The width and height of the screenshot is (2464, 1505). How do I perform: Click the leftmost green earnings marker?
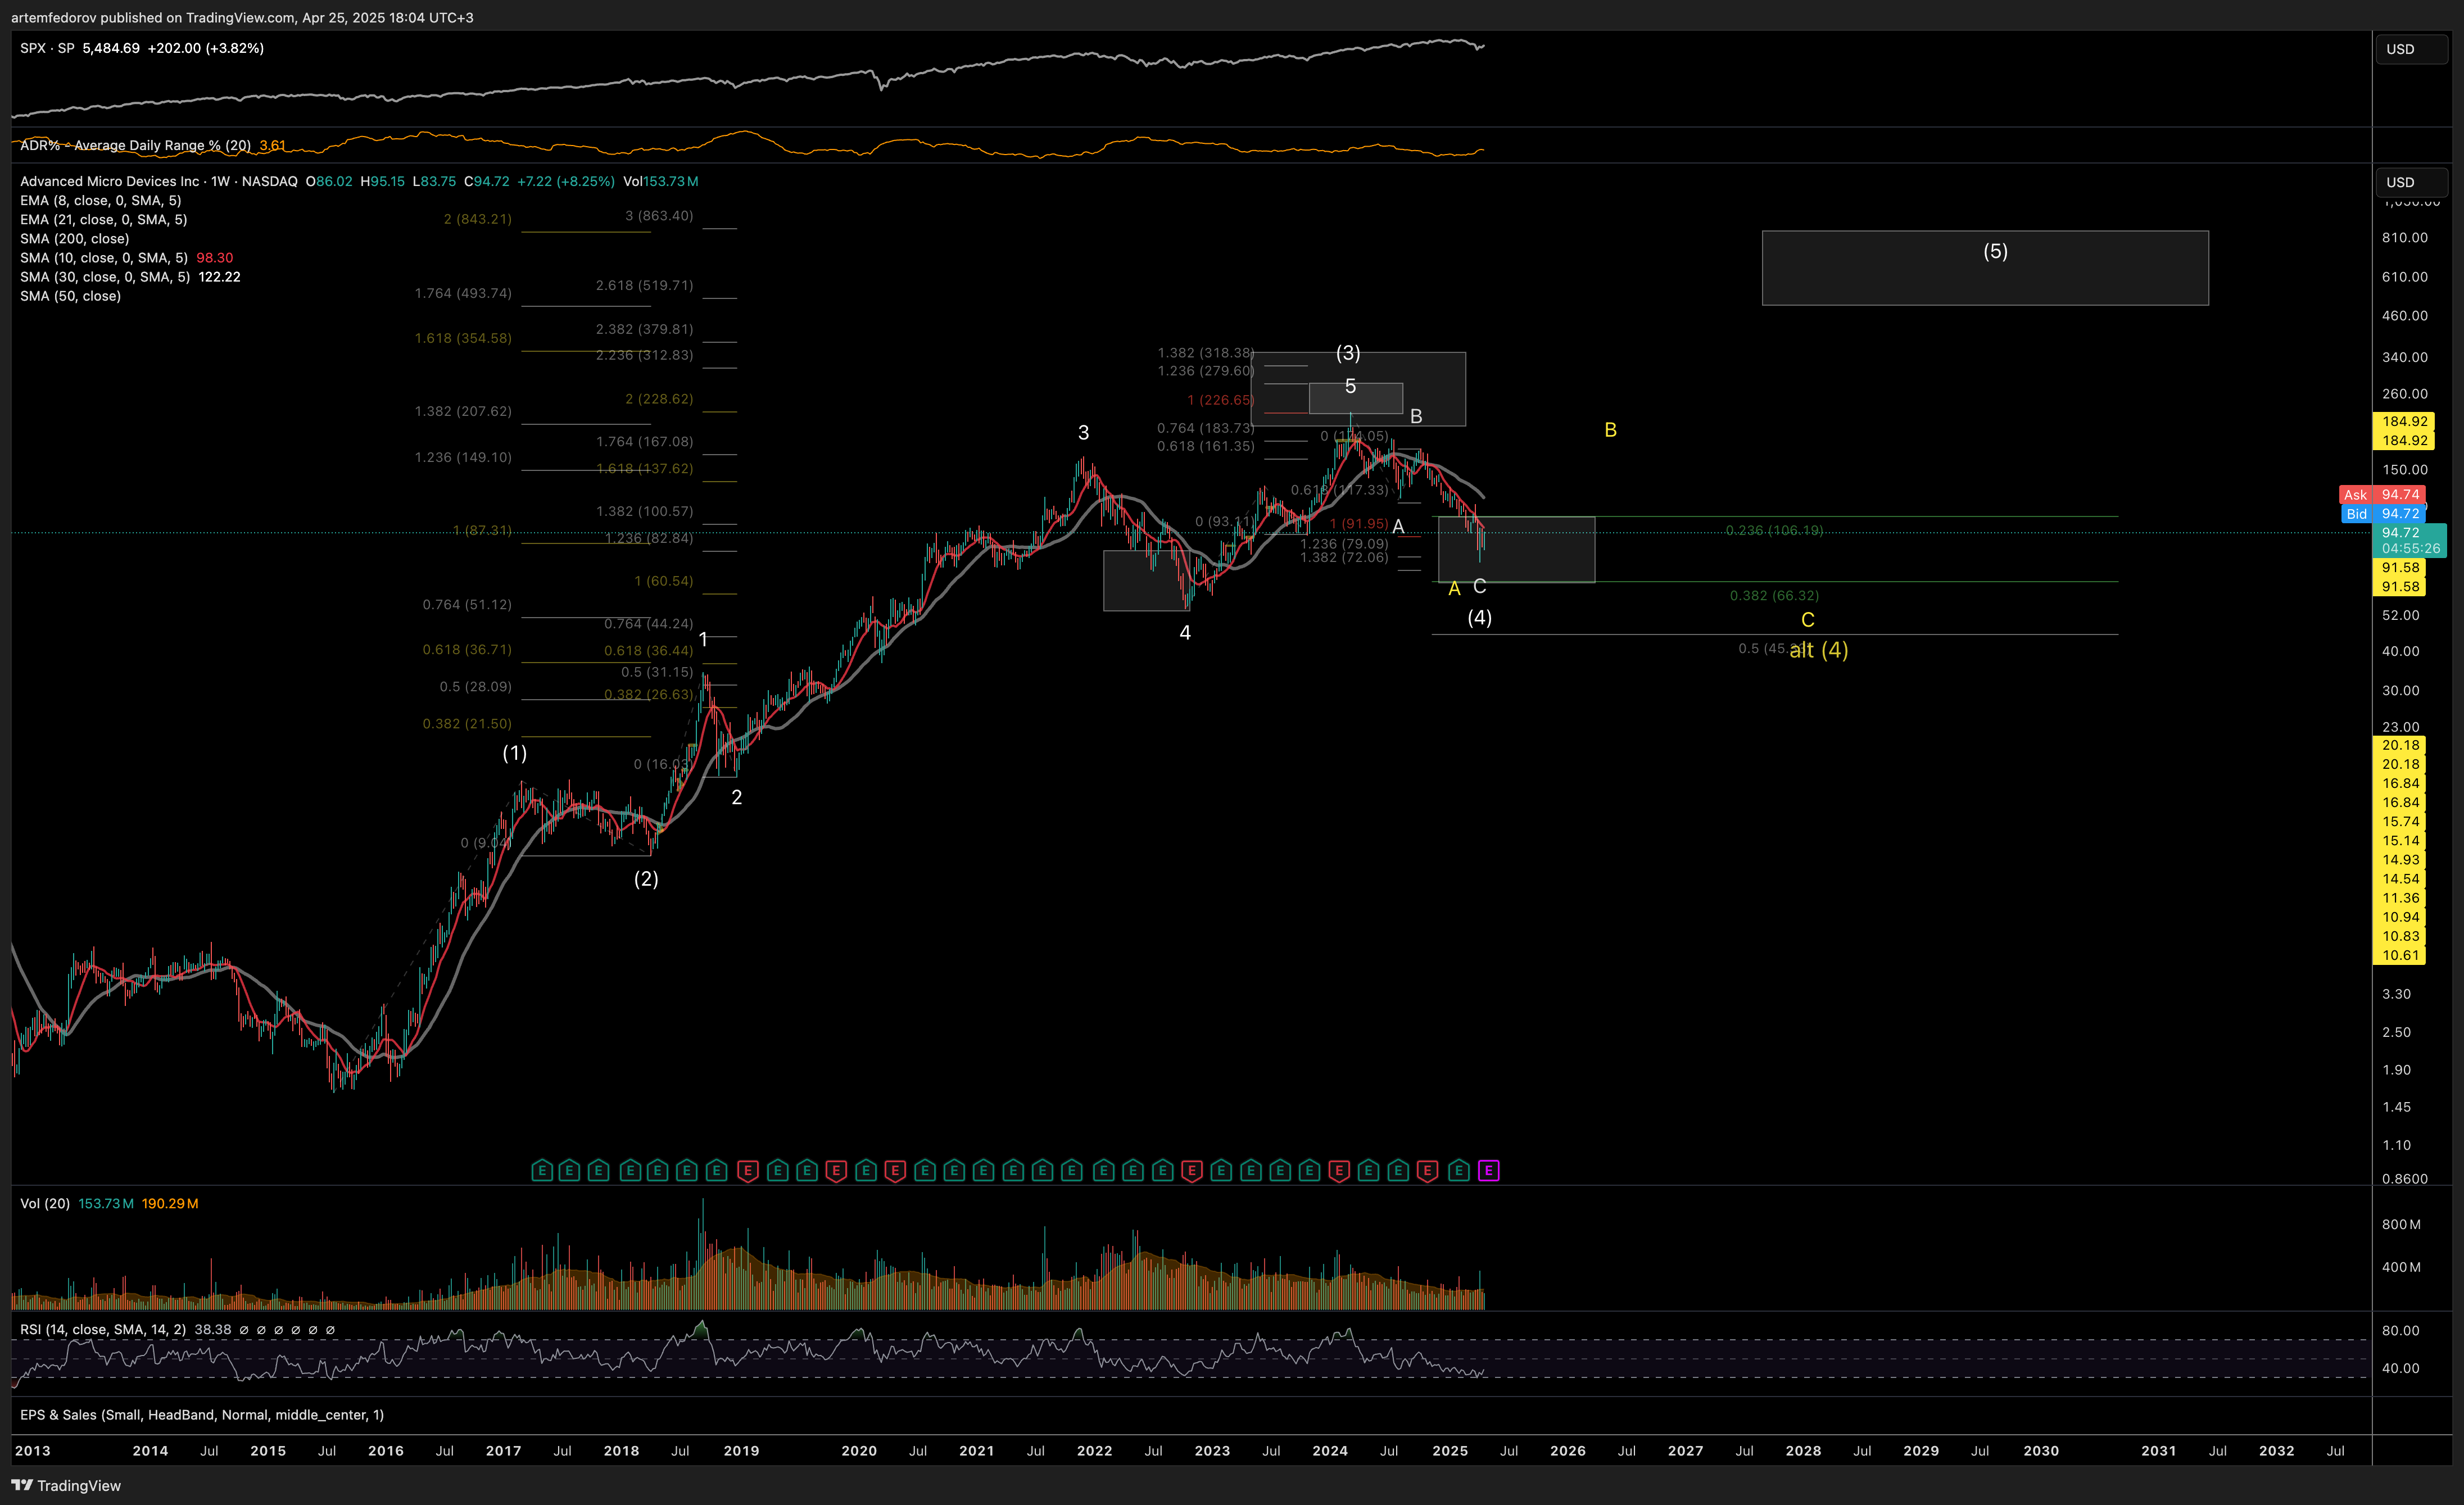tap(541, 1170)
